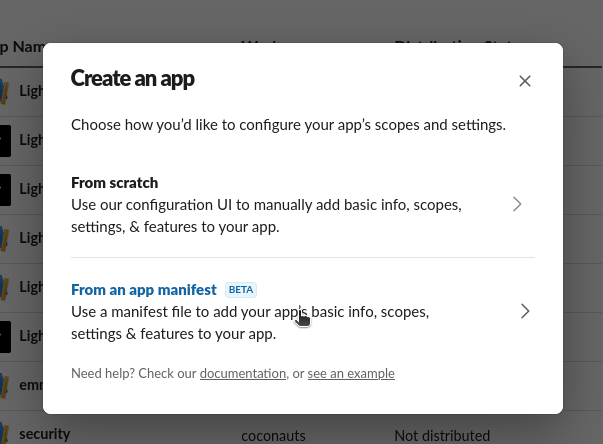Image resolution: width=603 pixels, height=444 pixels.
Task: Click the Not distributed status text
Action: (442, 436)
